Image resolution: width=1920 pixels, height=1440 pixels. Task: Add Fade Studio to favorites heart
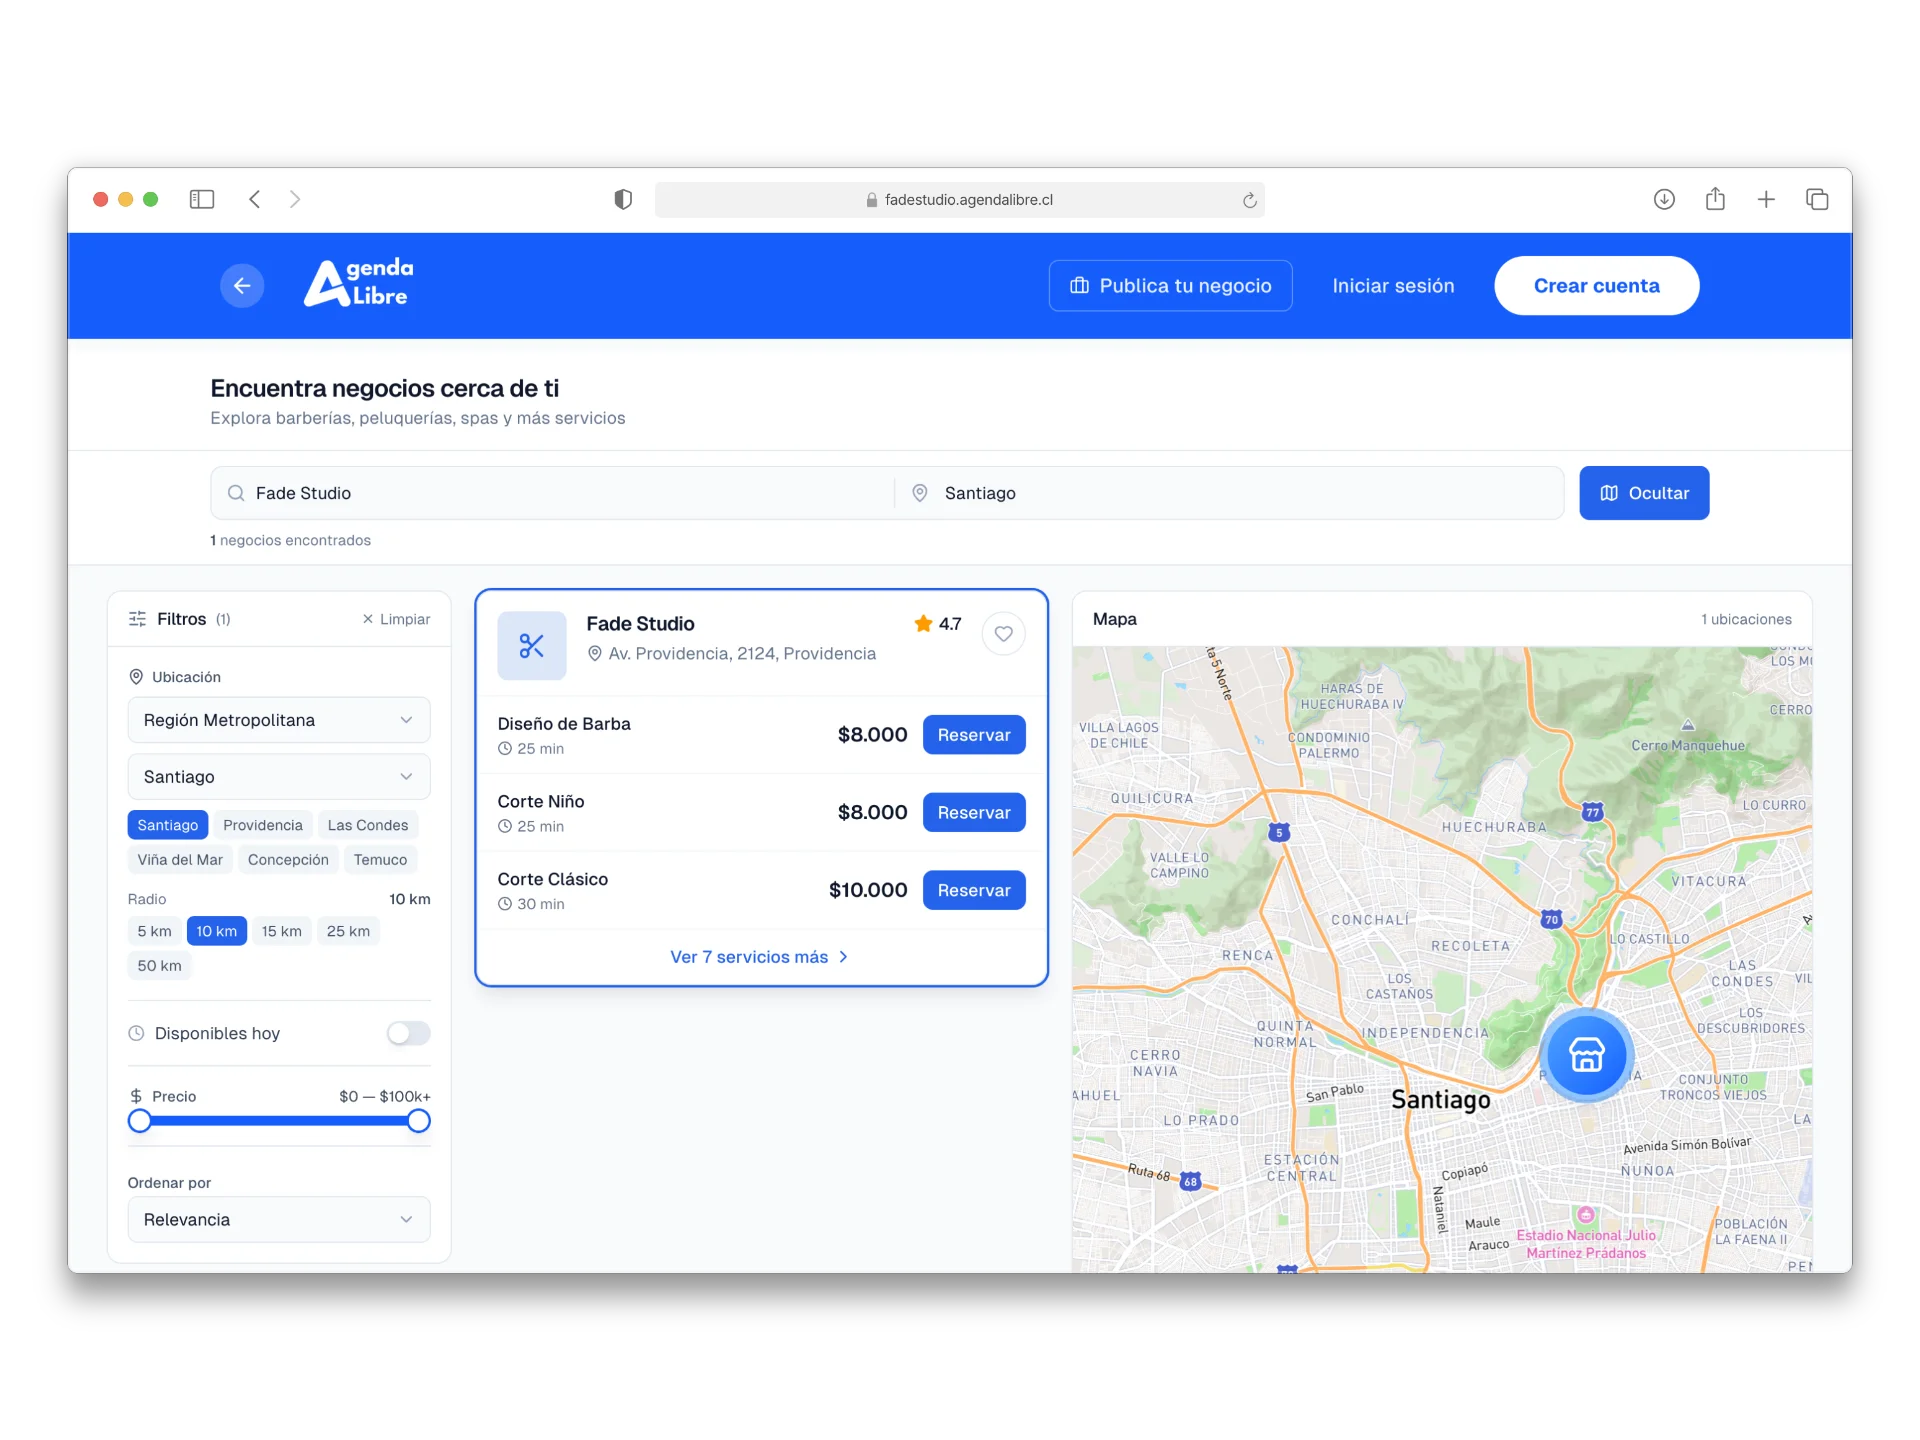[1003, 634]
